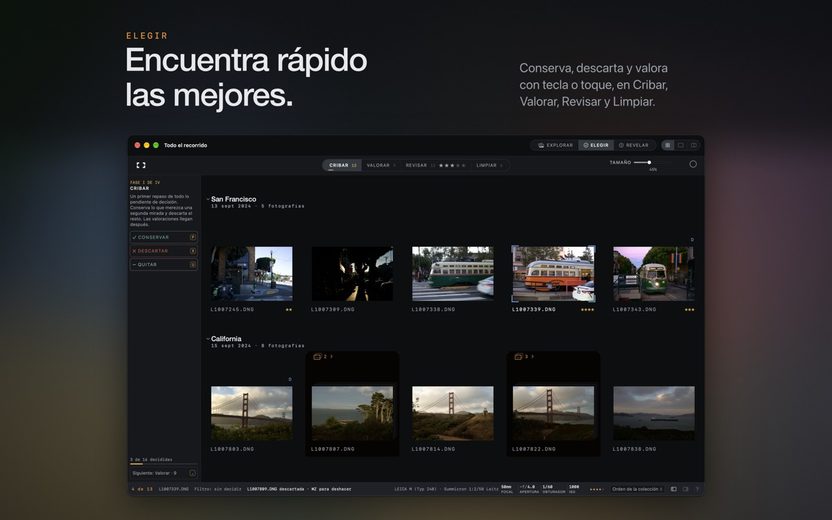Toggle left sidebar icon in status bar
This screenshot has width=832, height=520.
pyautogui.click(x=674, y=489)
